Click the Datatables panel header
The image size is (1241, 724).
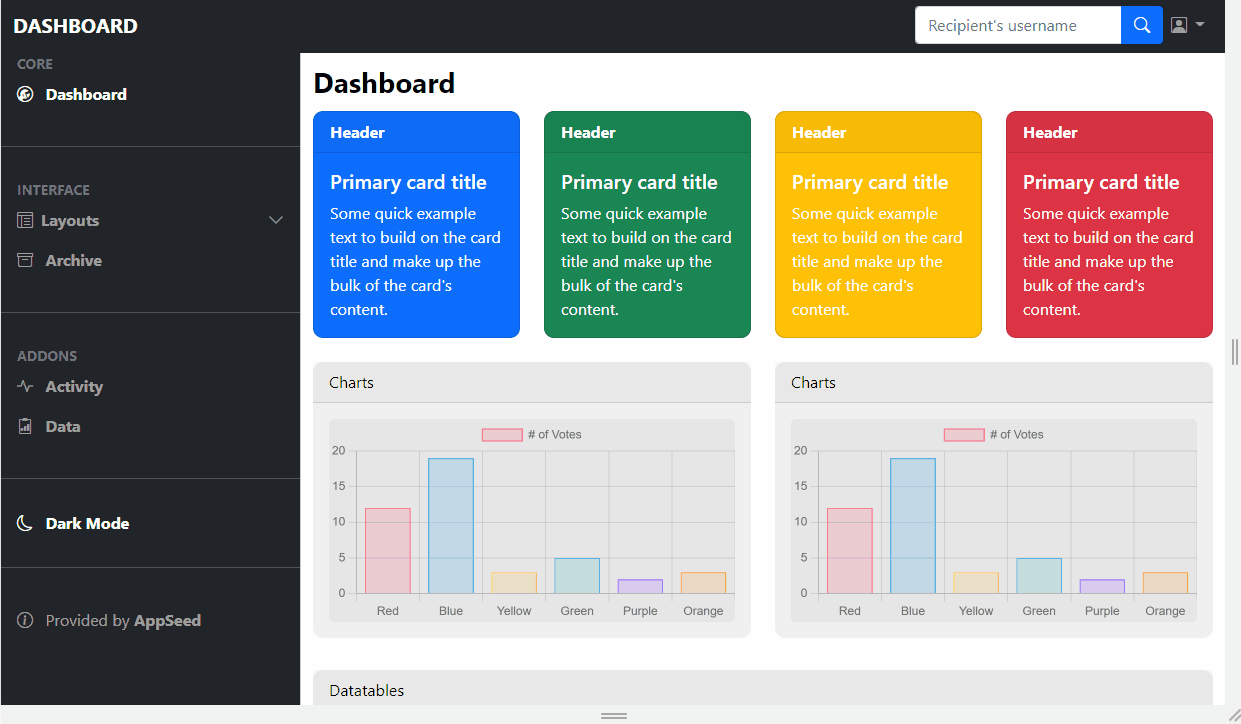763,688
